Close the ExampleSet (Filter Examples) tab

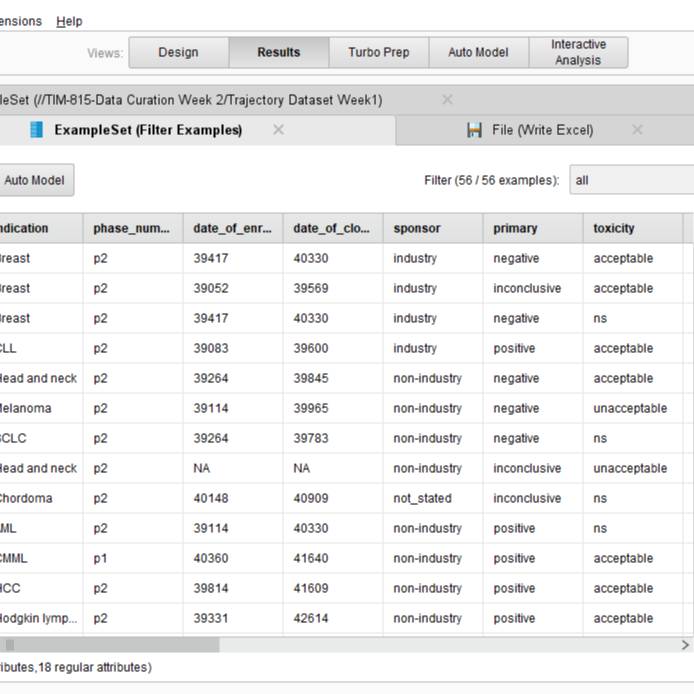278,130
